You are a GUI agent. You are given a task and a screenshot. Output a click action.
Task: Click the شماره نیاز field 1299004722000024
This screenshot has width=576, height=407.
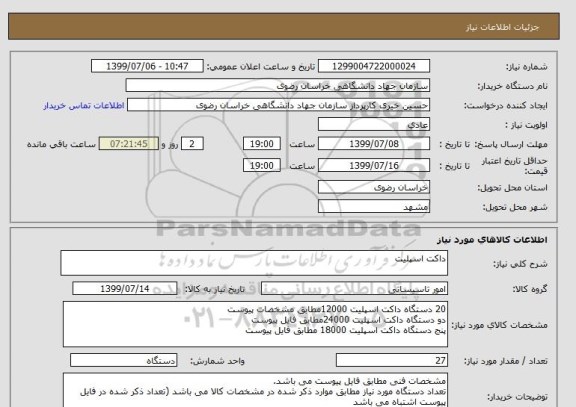pyautogui.click(x=374, y=66)
